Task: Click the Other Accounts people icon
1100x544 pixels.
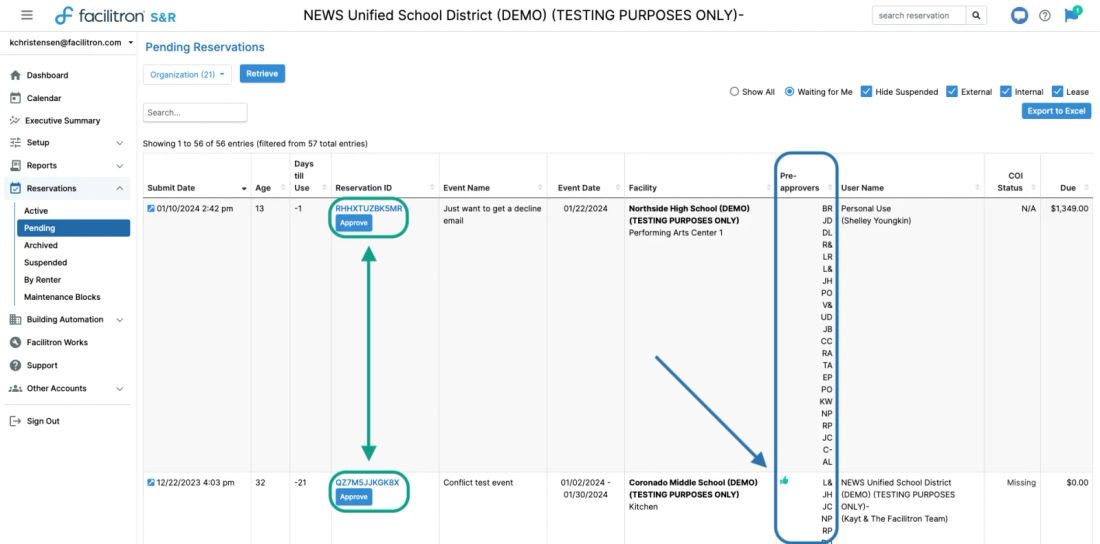Action: coord(15,388)
